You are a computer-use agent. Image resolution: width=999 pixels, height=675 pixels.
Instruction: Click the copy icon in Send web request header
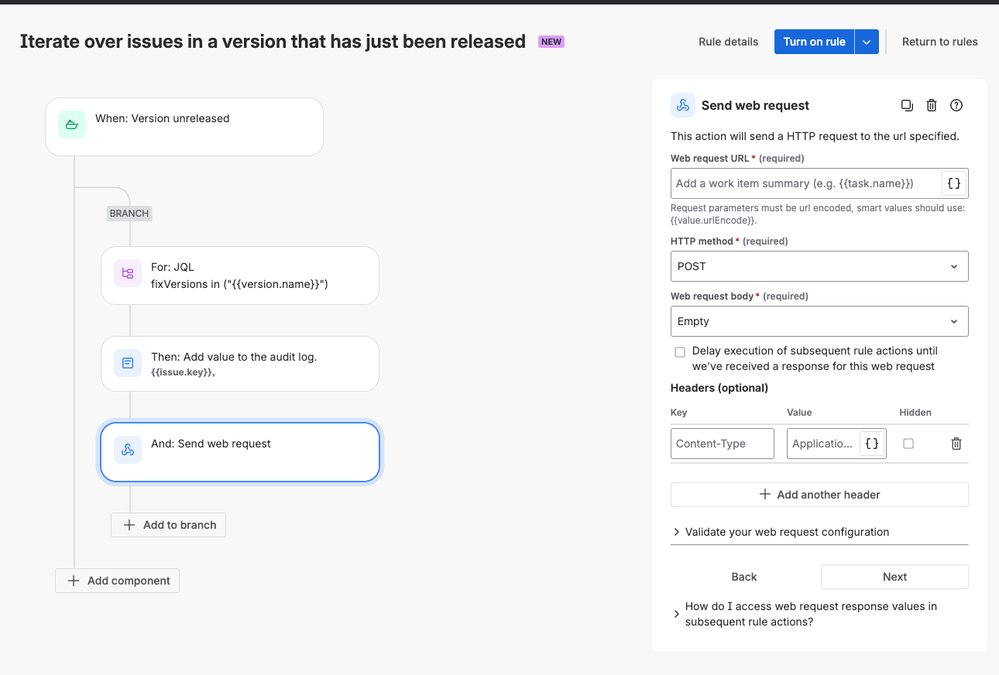tap(907, 105)
